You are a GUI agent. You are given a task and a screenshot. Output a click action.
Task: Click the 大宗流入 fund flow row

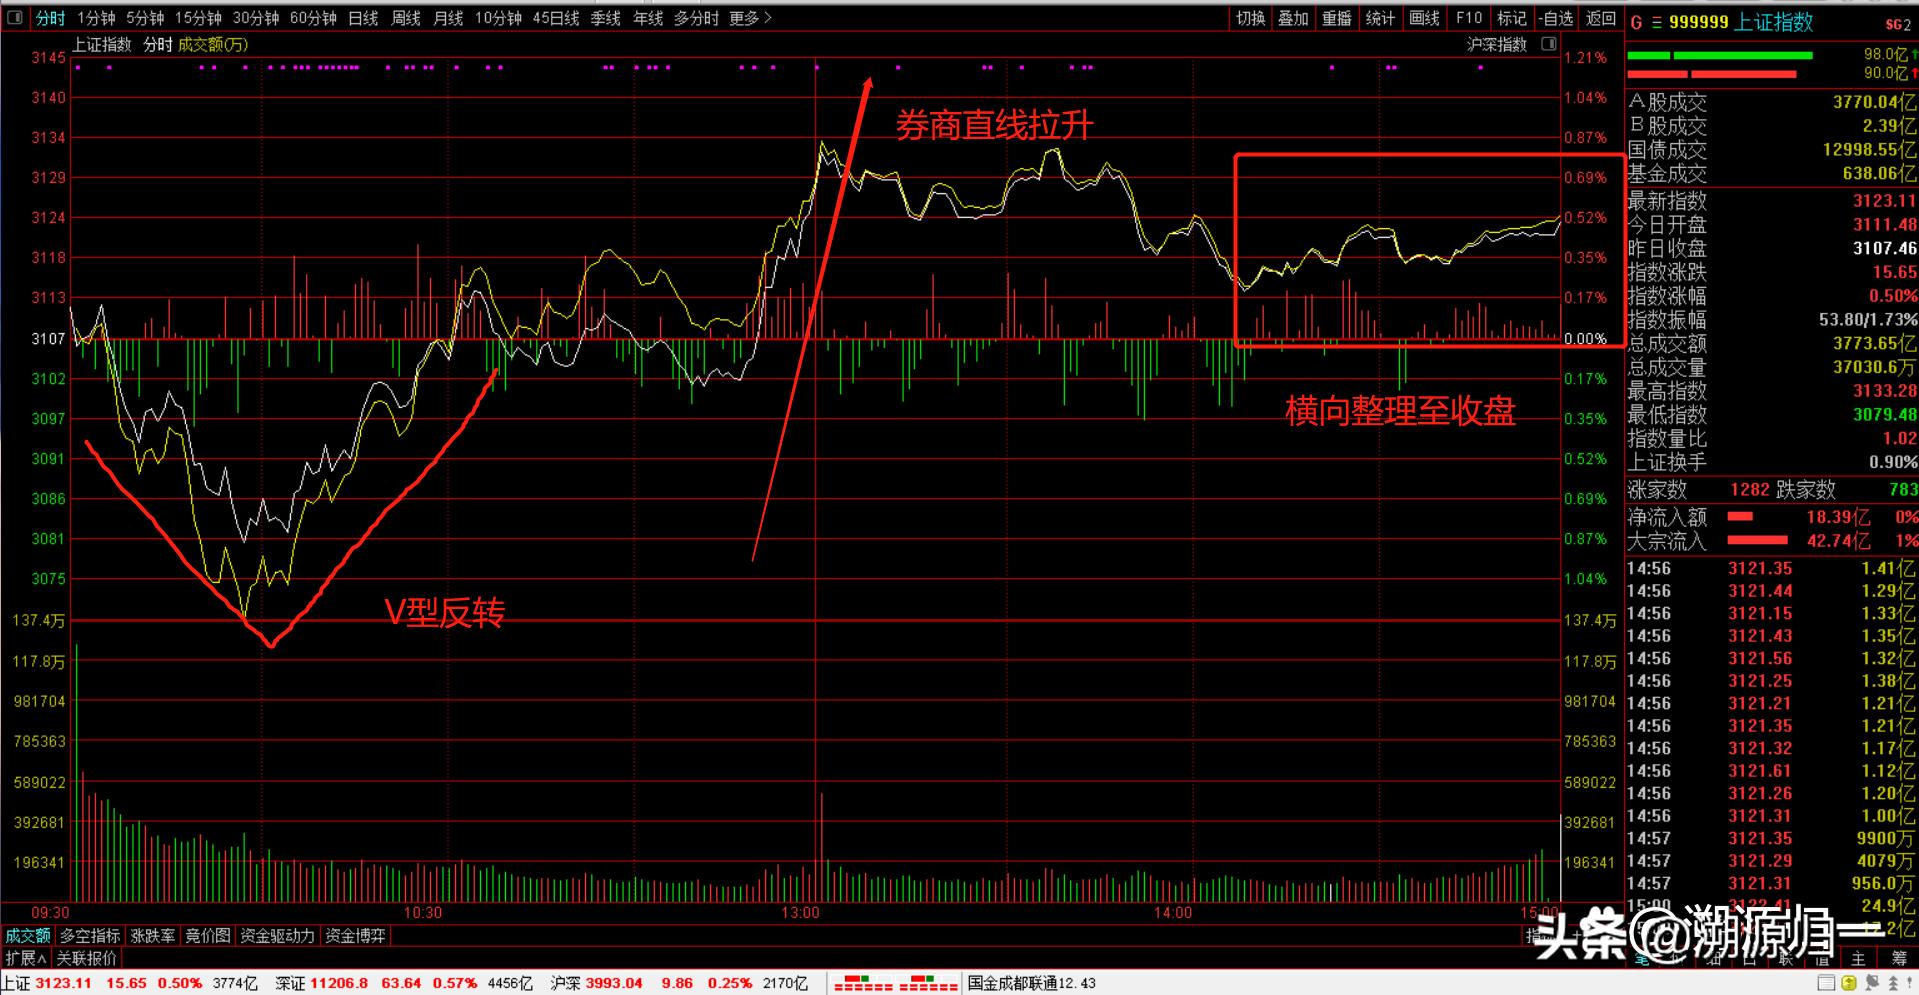tap(1772, 541)
